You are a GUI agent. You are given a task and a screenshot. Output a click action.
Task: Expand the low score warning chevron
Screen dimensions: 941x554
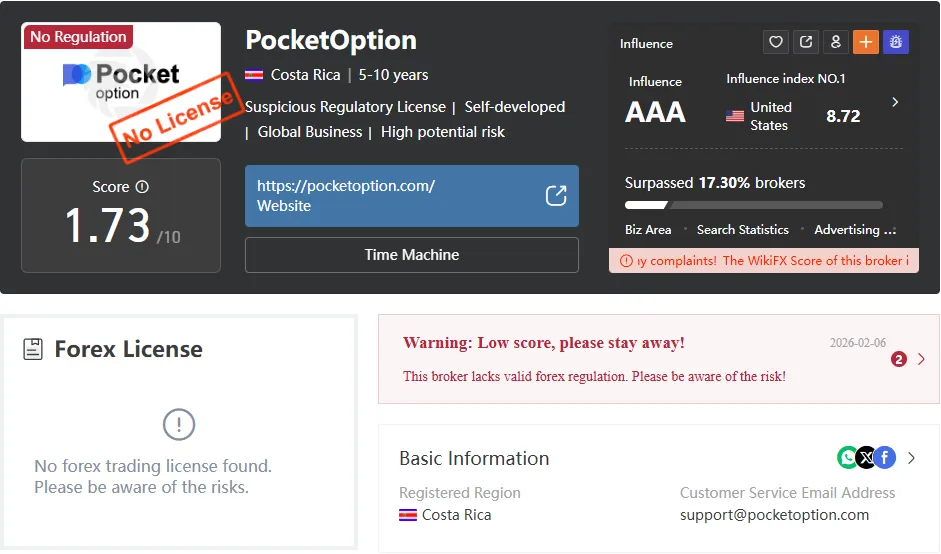[921, 359]
